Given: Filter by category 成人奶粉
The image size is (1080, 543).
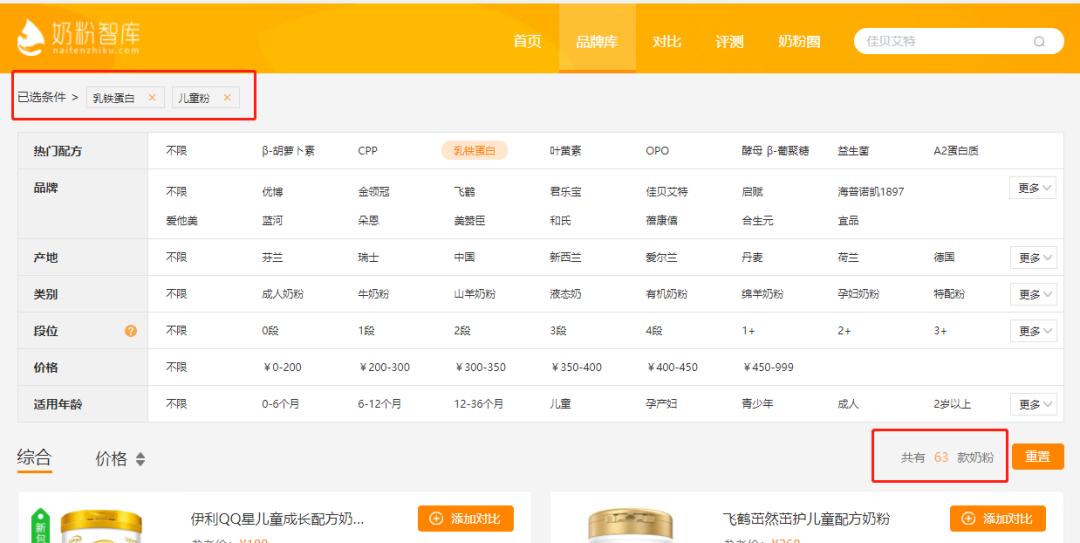Looking at the screenshot, I should click(282, 294).
